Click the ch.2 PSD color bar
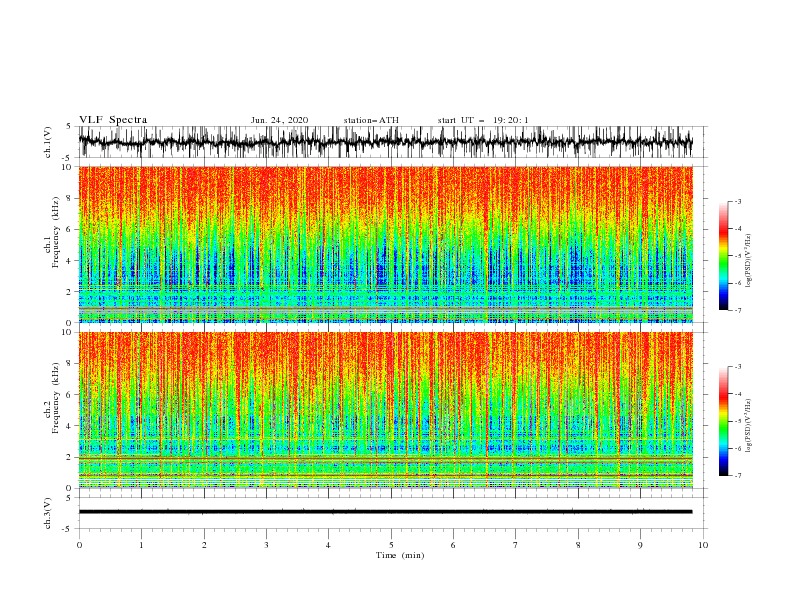 click(723, 421)
